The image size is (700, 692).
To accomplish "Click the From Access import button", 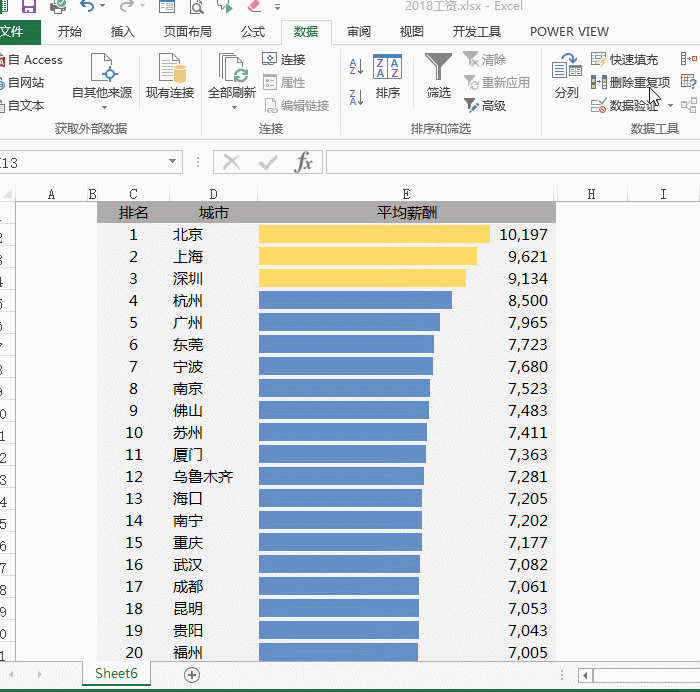I will [34, 60].
